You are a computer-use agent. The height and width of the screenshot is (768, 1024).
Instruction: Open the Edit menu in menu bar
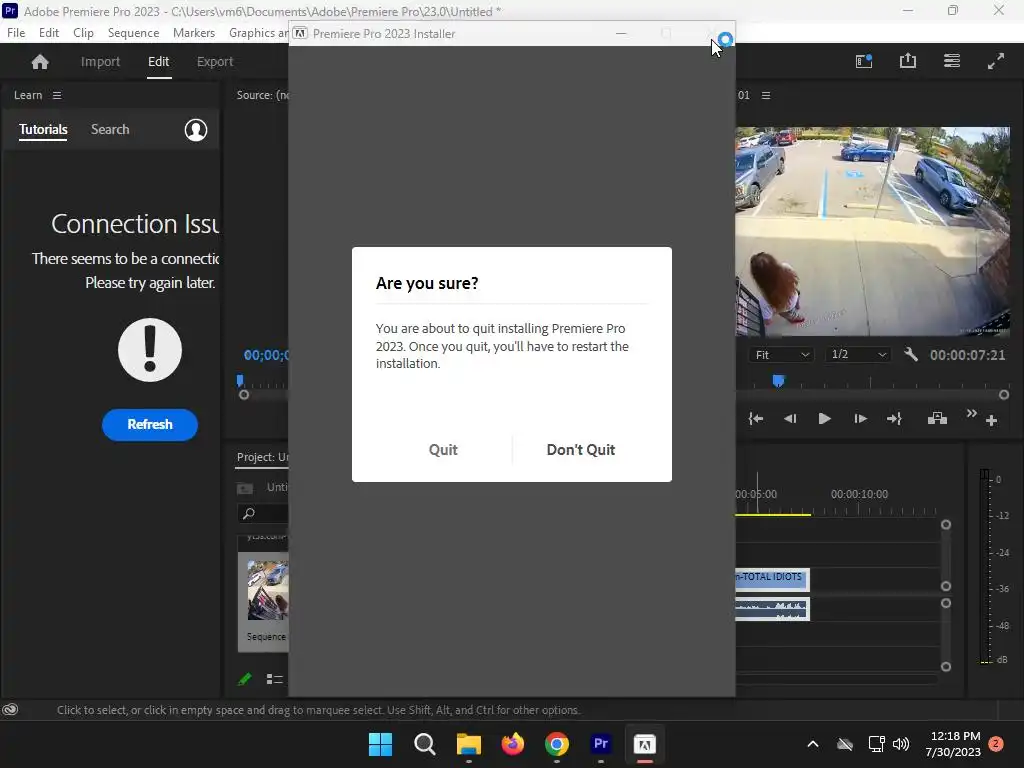click(x=48, y=33)
